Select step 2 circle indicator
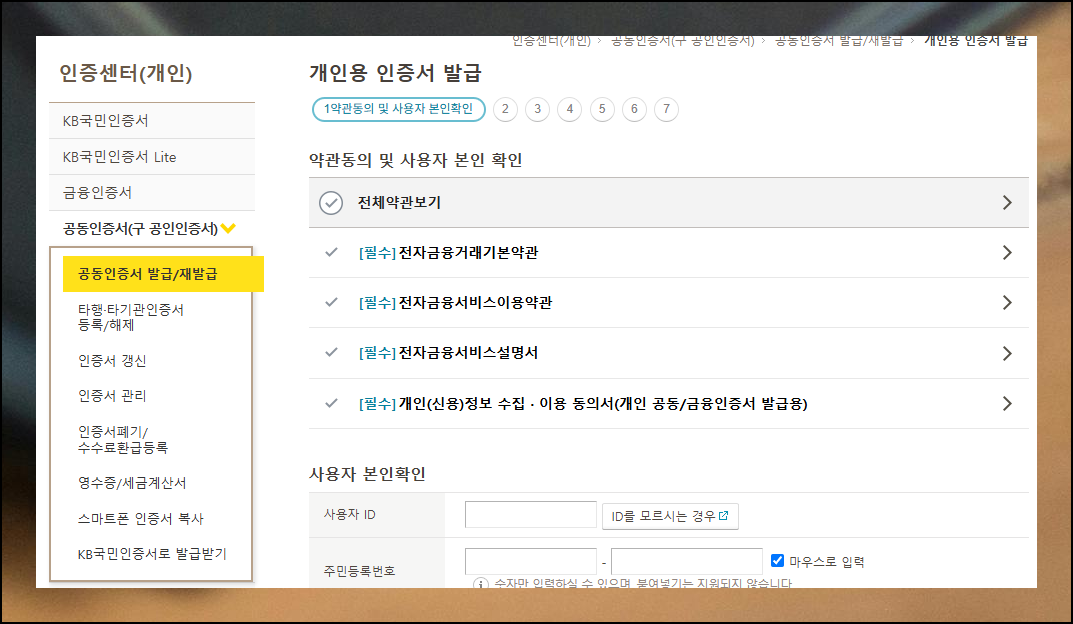The height and width of the screenshot is (624, 1073). 505,109
